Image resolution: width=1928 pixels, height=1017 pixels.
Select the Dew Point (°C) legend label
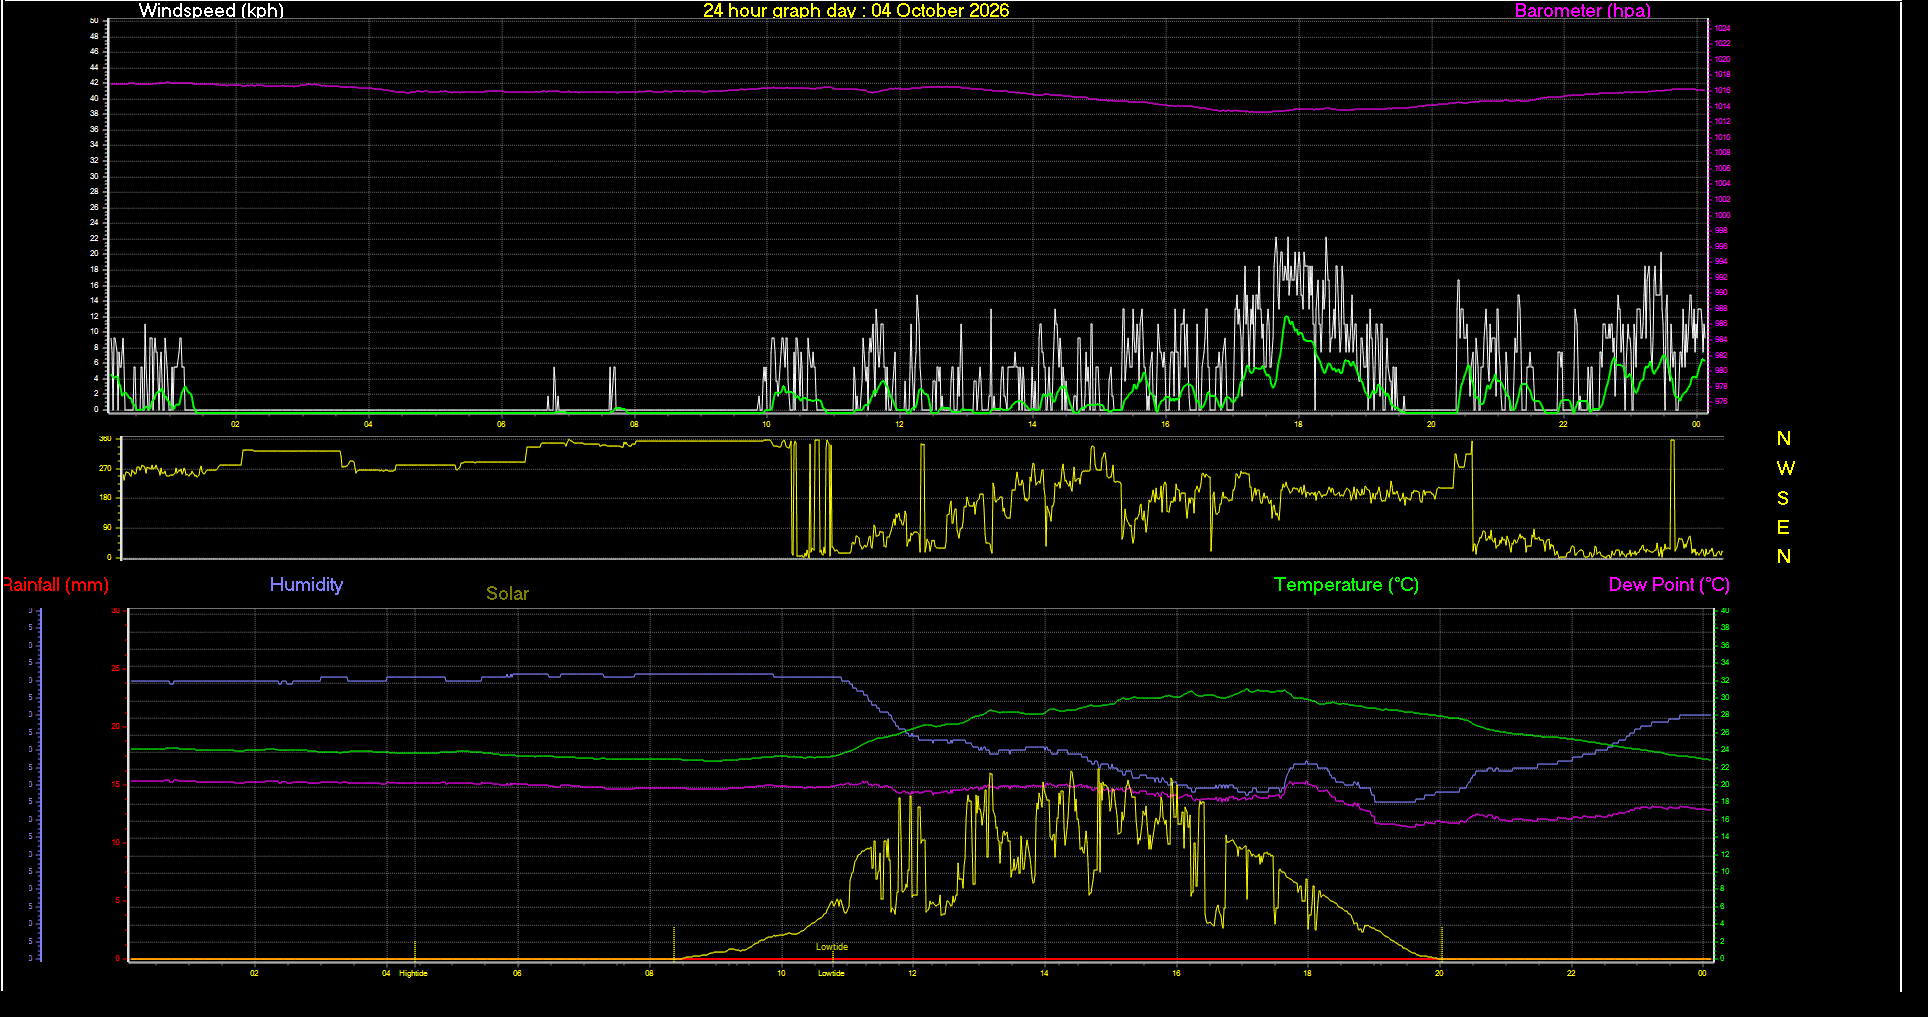[1669, 585]
